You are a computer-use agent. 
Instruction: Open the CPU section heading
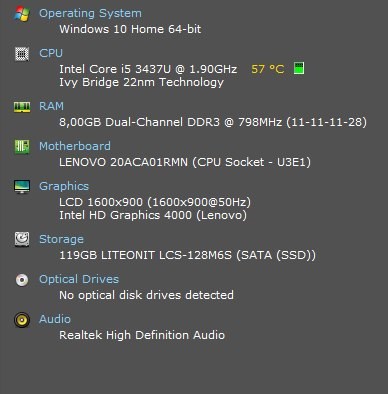(51, 53)
